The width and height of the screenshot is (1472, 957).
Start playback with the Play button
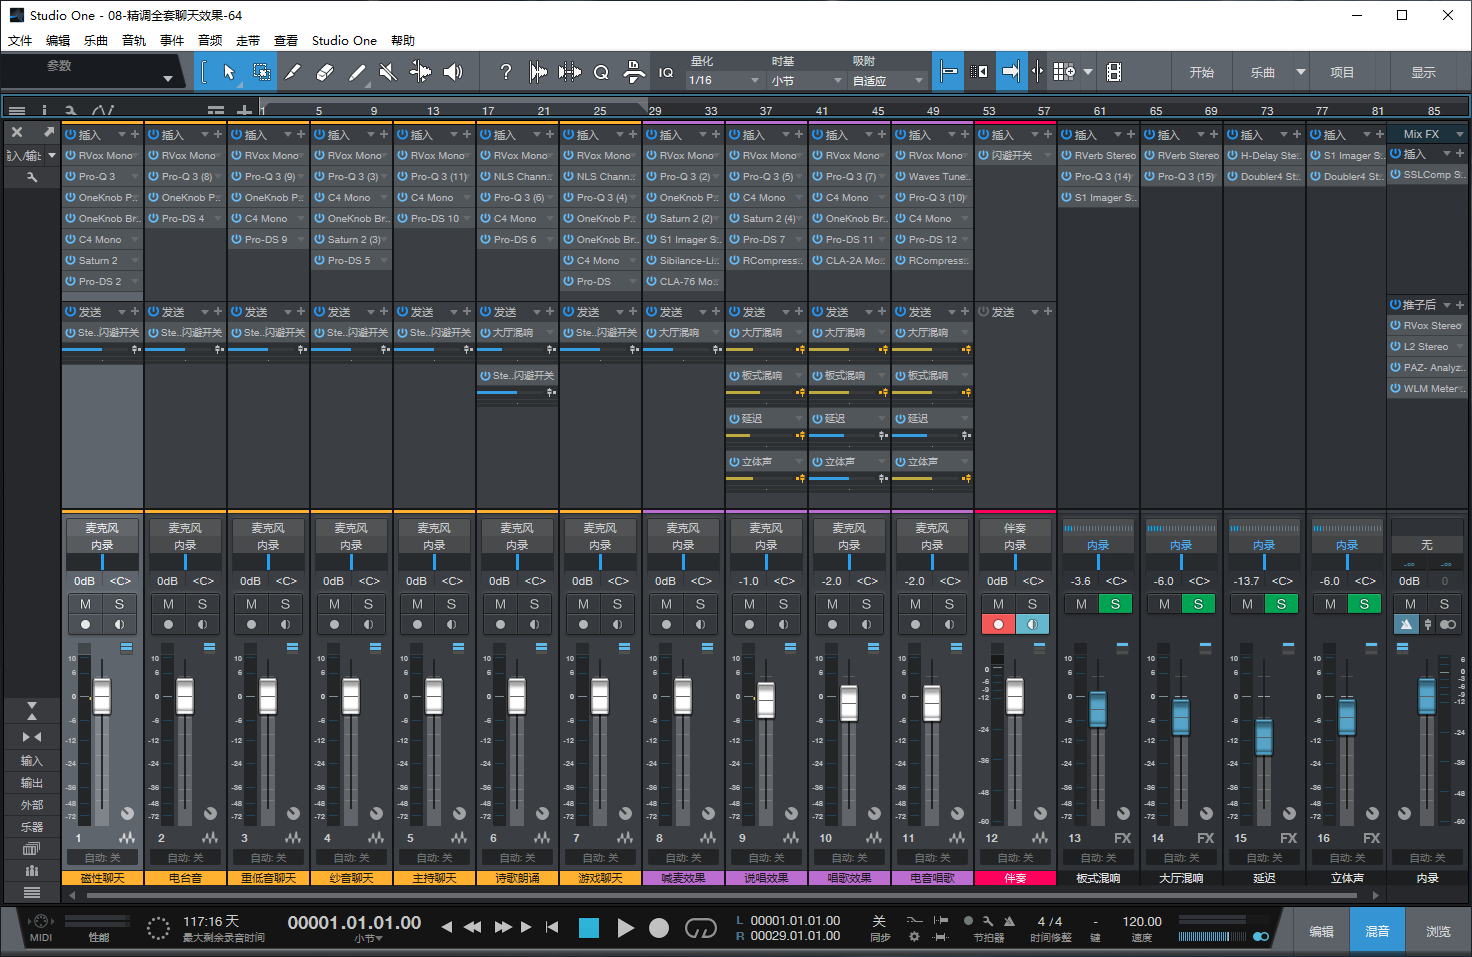tap(625, 928)
